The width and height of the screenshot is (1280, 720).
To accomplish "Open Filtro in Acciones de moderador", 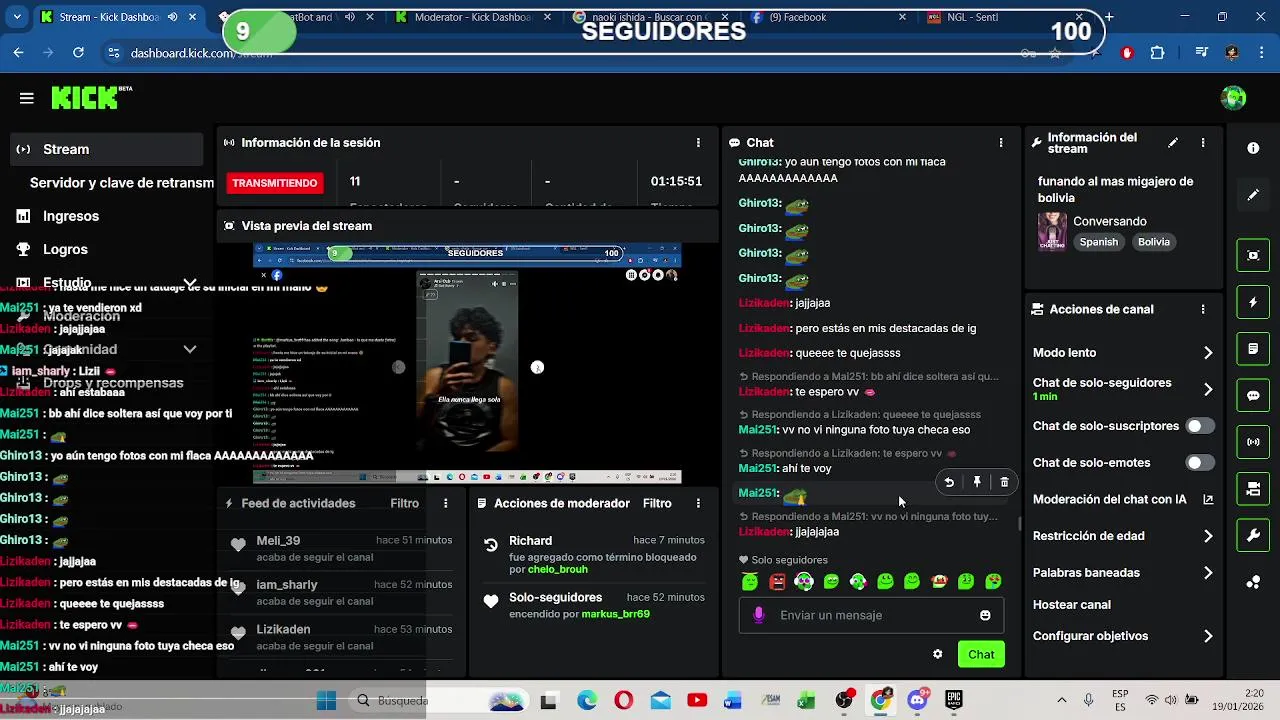I will (657, 503).
